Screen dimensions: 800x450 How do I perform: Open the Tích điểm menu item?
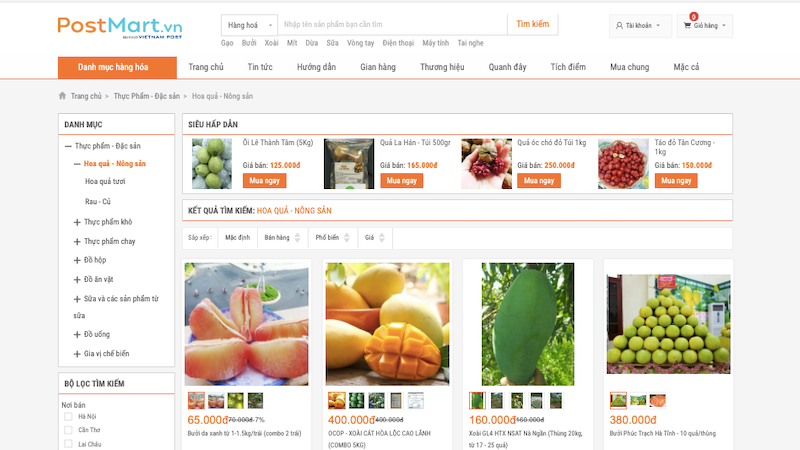coord(568,67)
